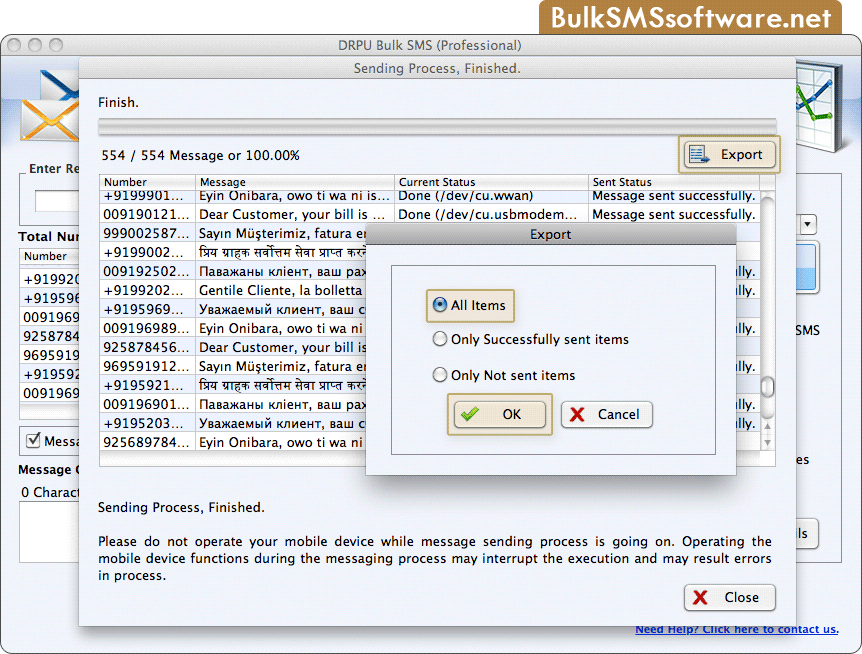The height and width of the screenshot is (654, 862).
Task: Click the green checkmark icon on OK
Action: pyautogui.click(x=470, y=414)
